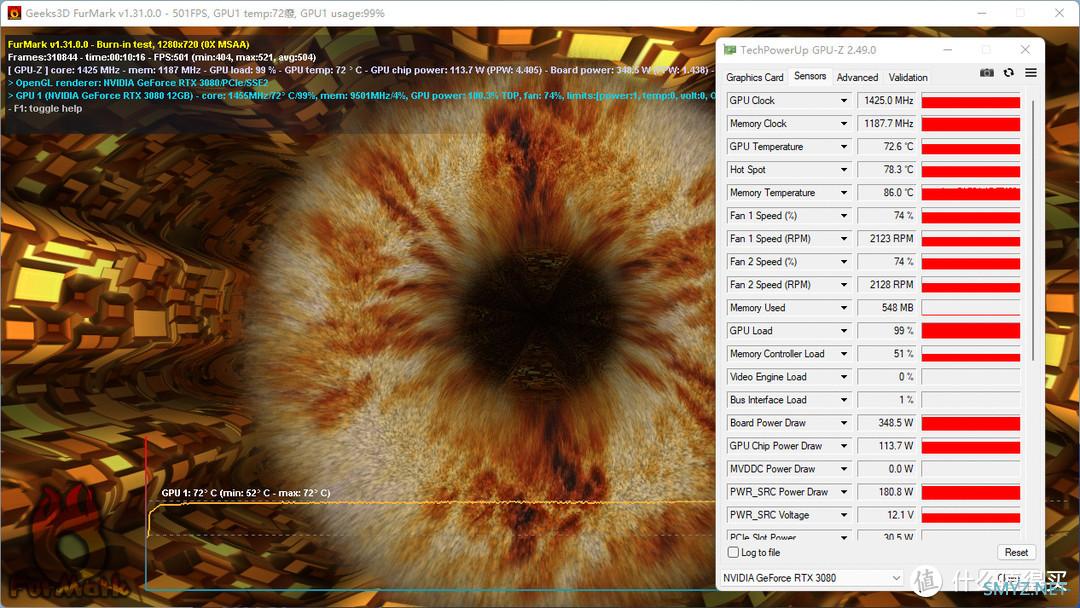This screenshot has width=1080, height=608.
Task: Open the GPU-Z hamburger menu
Action: [x=1030, y=72]
